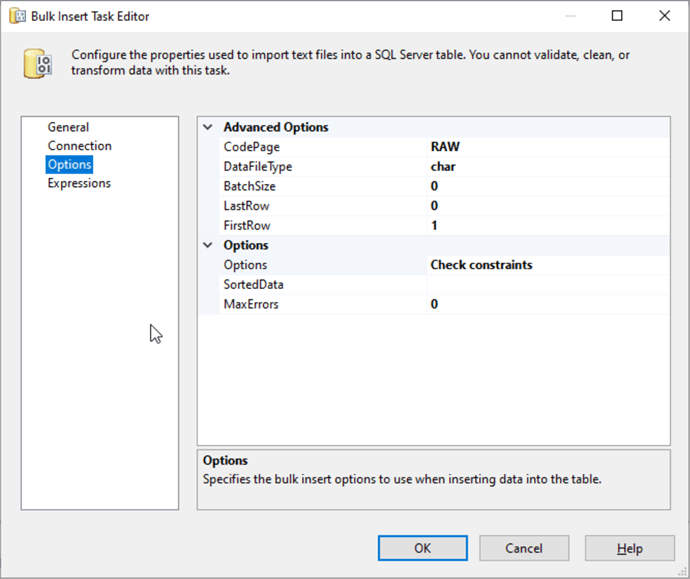690x579 pixels.
Task: Click the empty SortedData value field
Action: [x=547, y=285]
